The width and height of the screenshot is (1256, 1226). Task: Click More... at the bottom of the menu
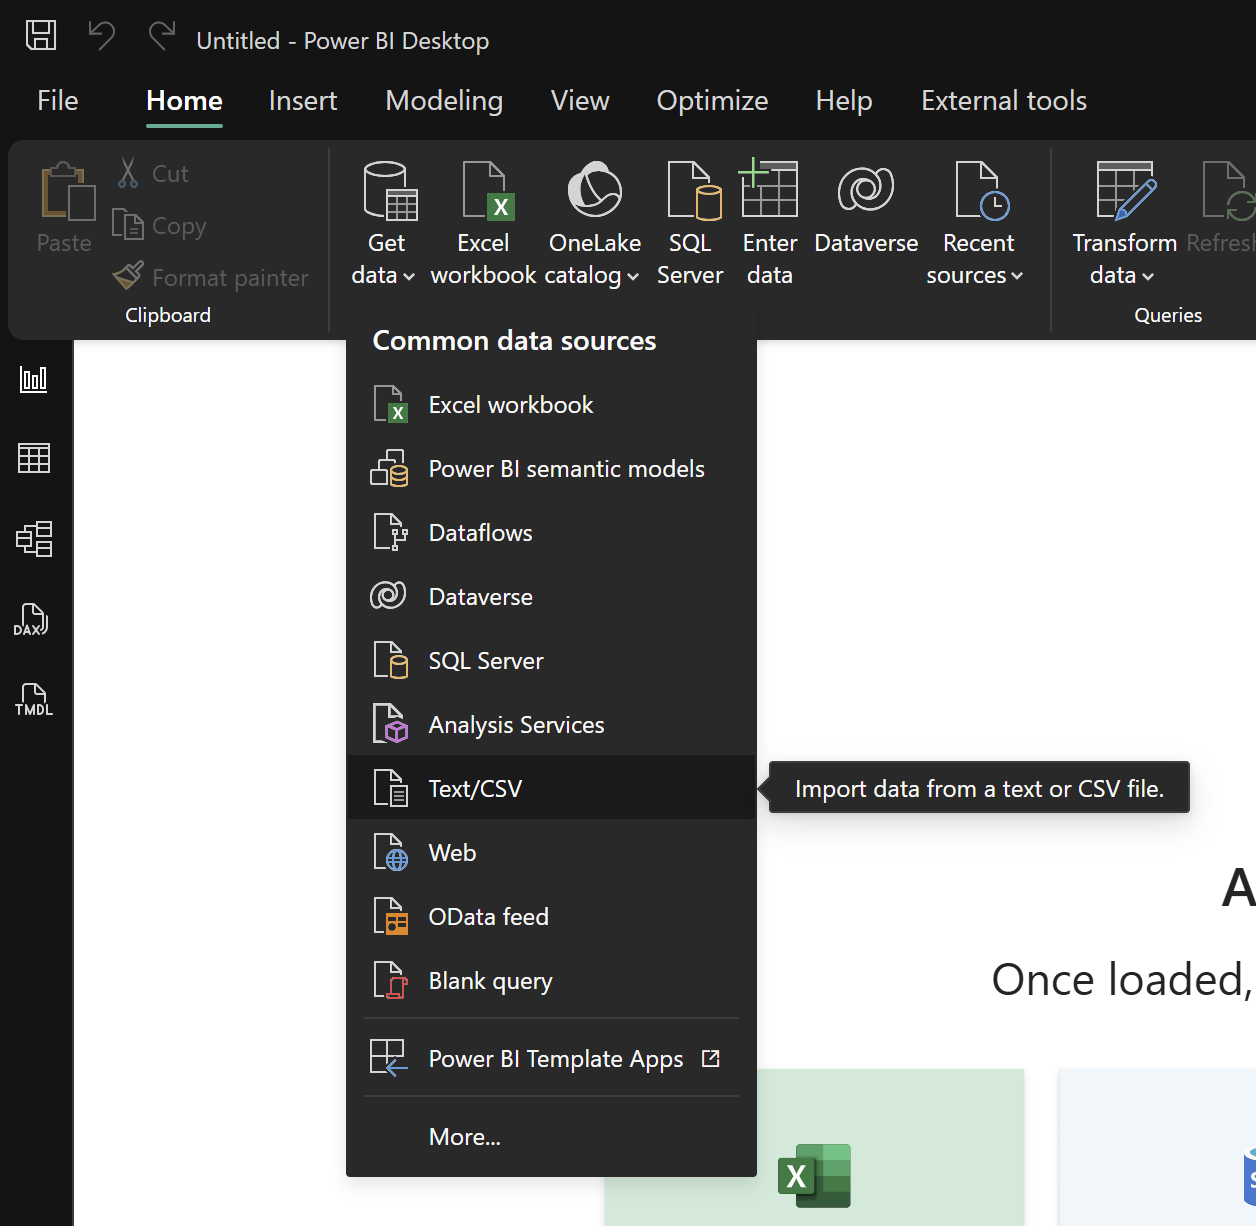[x=464, y=1136]
